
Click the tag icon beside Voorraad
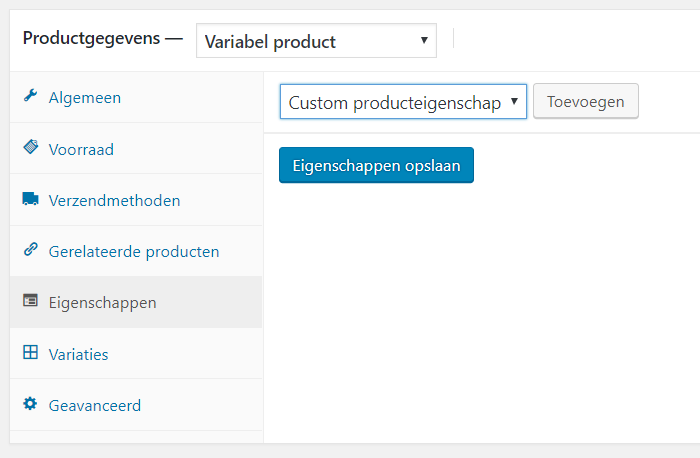[30, 146]
